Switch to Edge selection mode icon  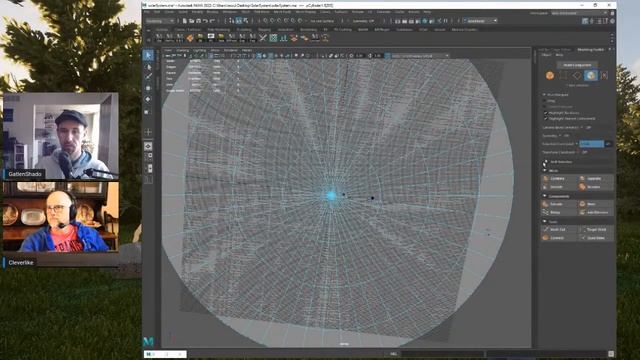[x=577, y=76]
